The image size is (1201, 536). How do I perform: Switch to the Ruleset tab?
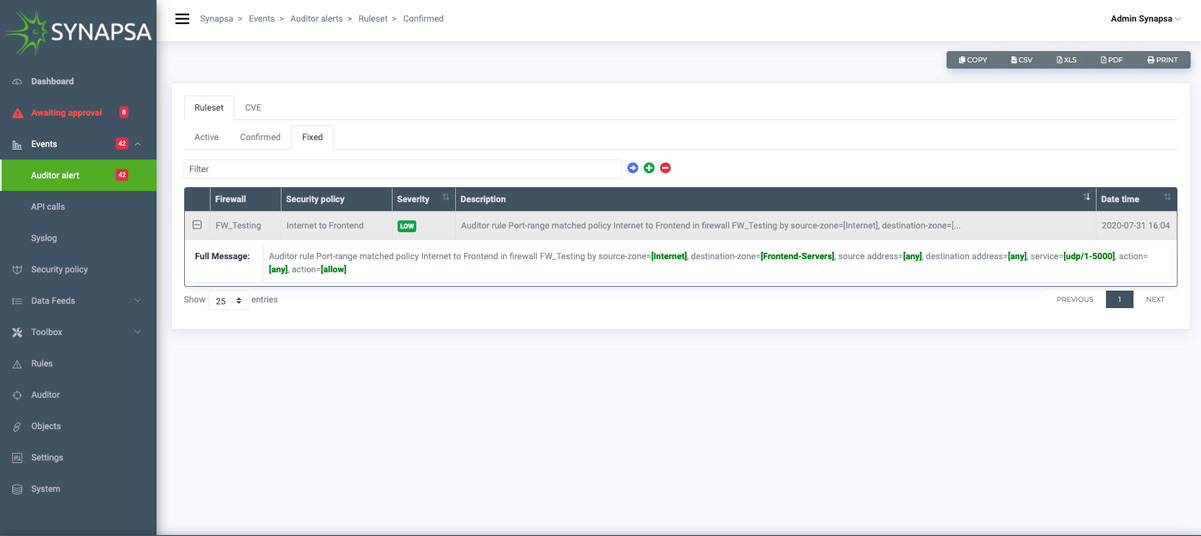click(x=209, y=107)
